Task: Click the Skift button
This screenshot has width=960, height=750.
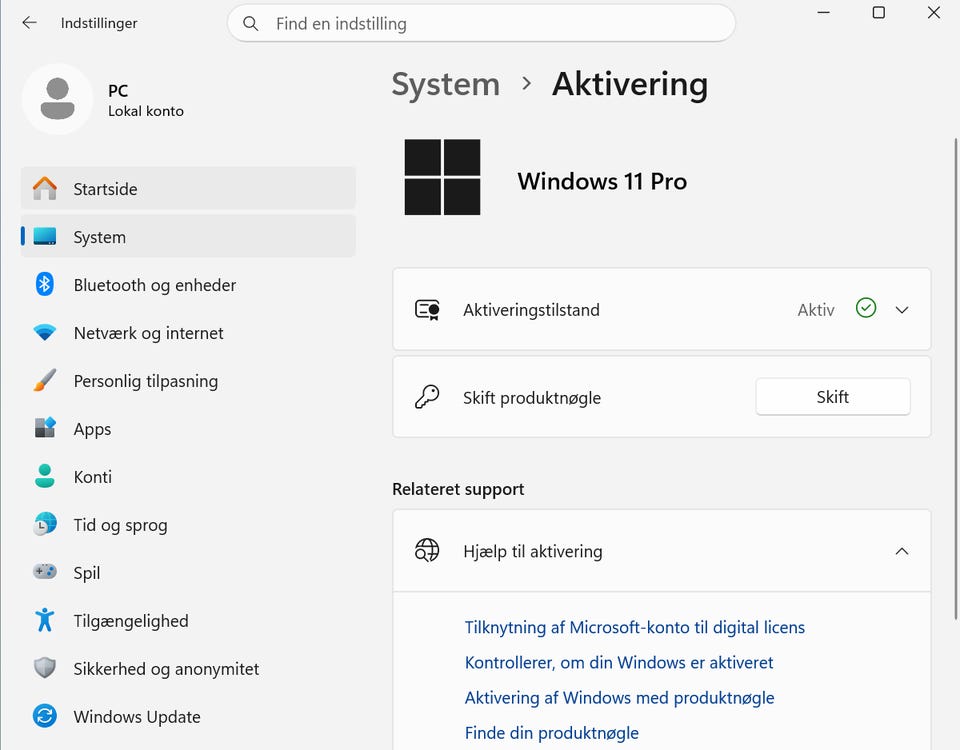Action: click(833, 397)
